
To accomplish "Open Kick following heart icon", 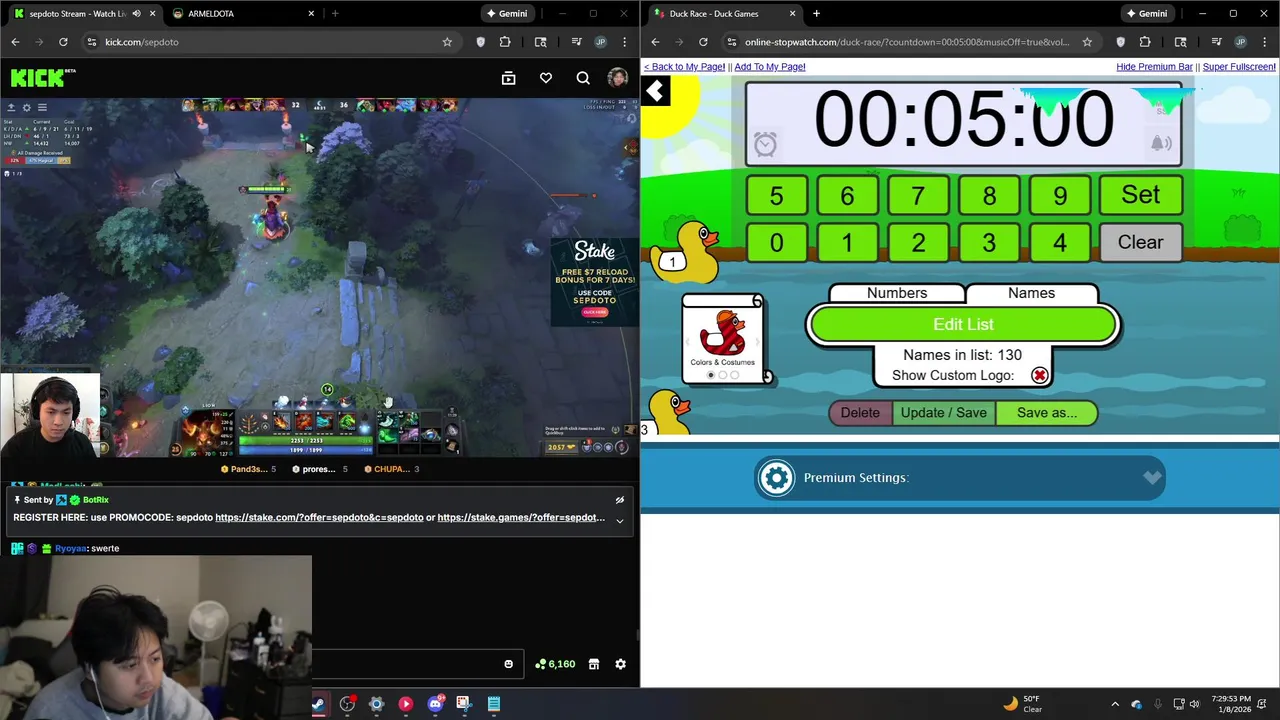I will pyautogui.click(x=546, y=78).
